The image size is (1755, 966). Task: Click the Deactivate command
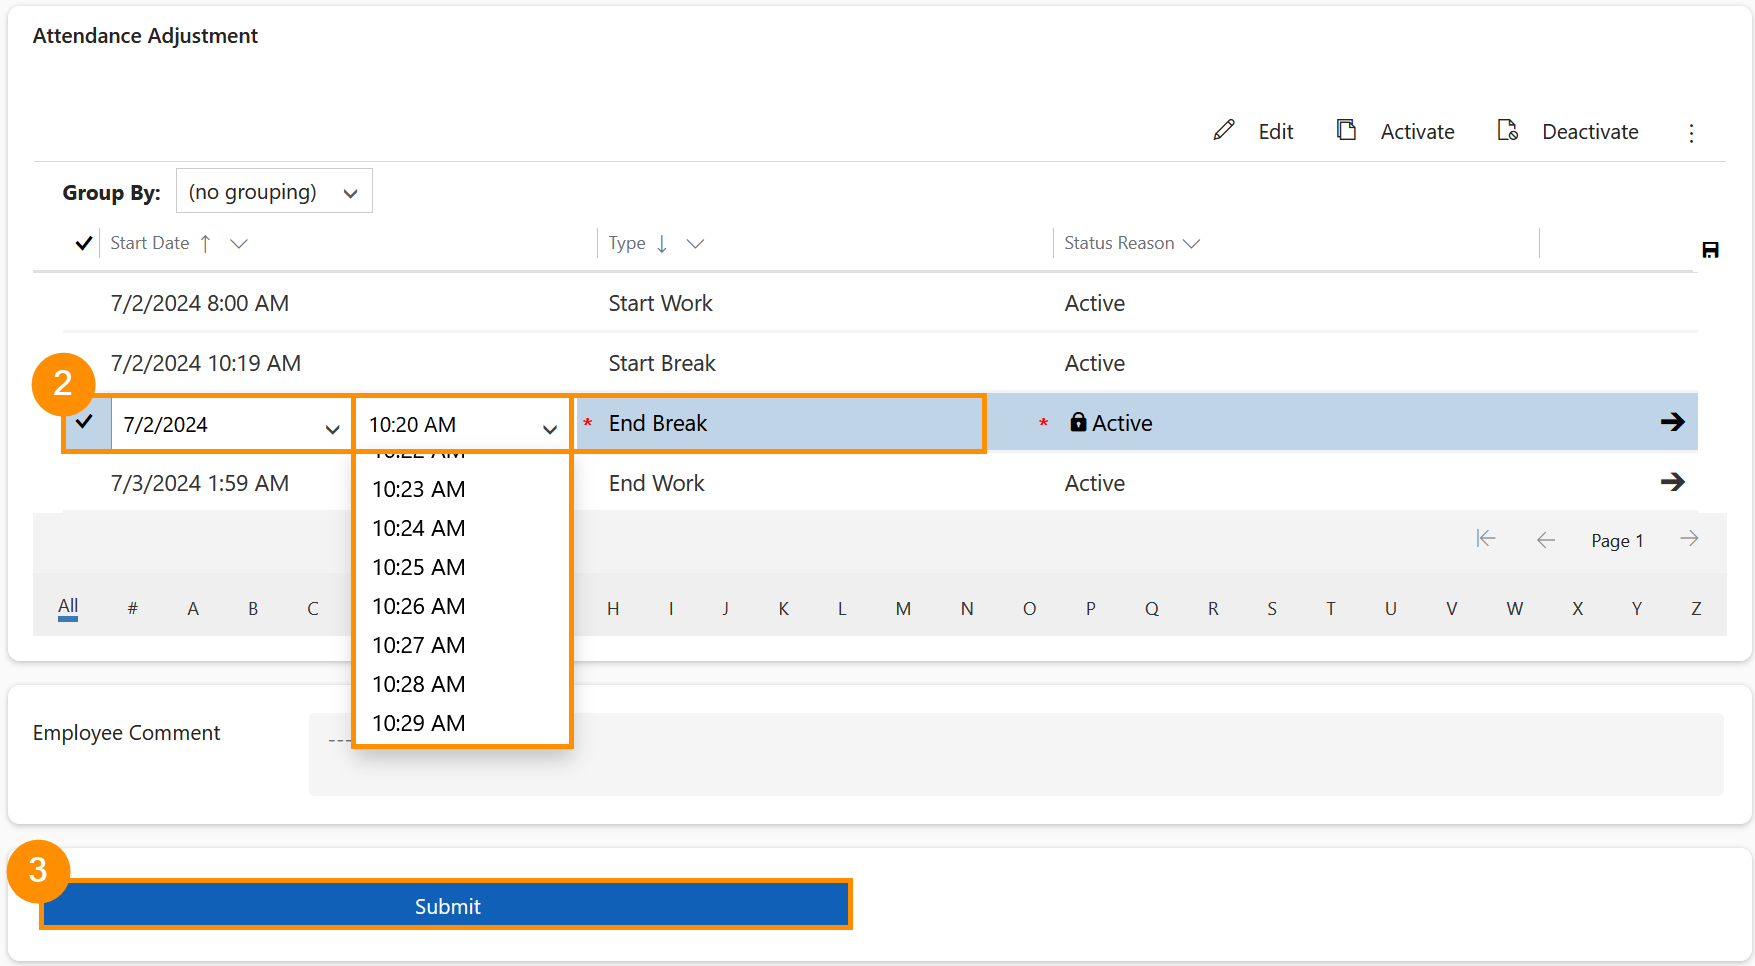click(x=1590, y=132)
